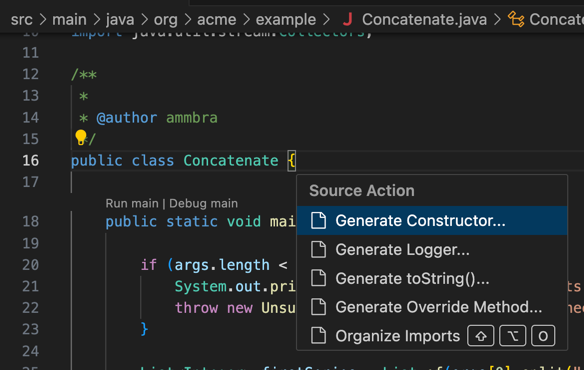Click the Organize Imports document icon
Image resolution: width=584 pixels, height=370 pixels.
pyautogui.click(x=318, y=336)
